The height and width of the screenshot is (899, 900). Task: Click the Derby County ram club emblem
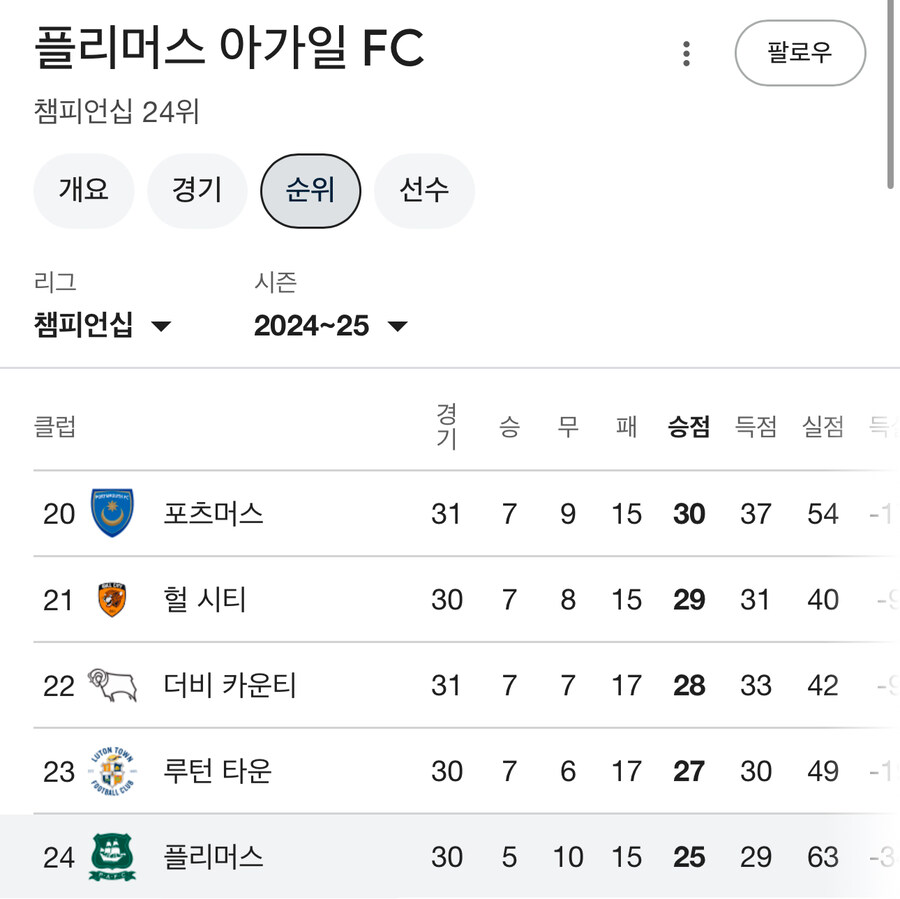pos(113,686)
